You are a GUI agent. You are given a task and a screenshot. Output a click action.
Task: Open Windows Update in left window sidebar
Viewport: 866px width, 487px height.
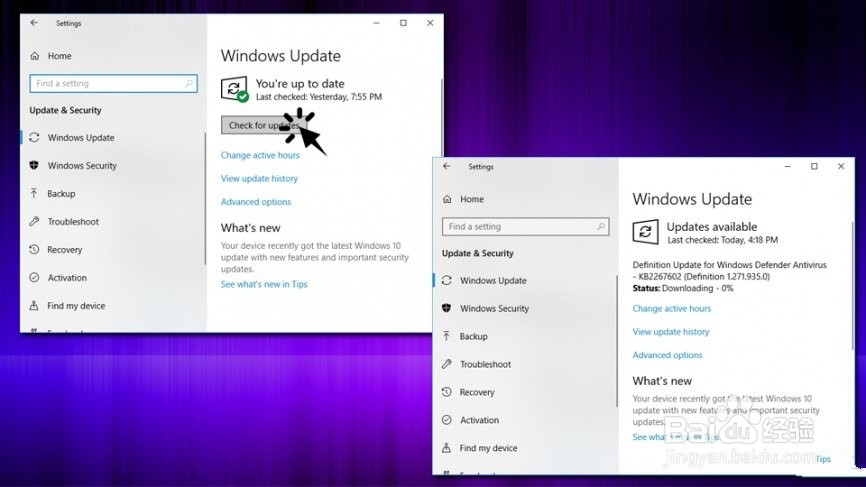81,137
